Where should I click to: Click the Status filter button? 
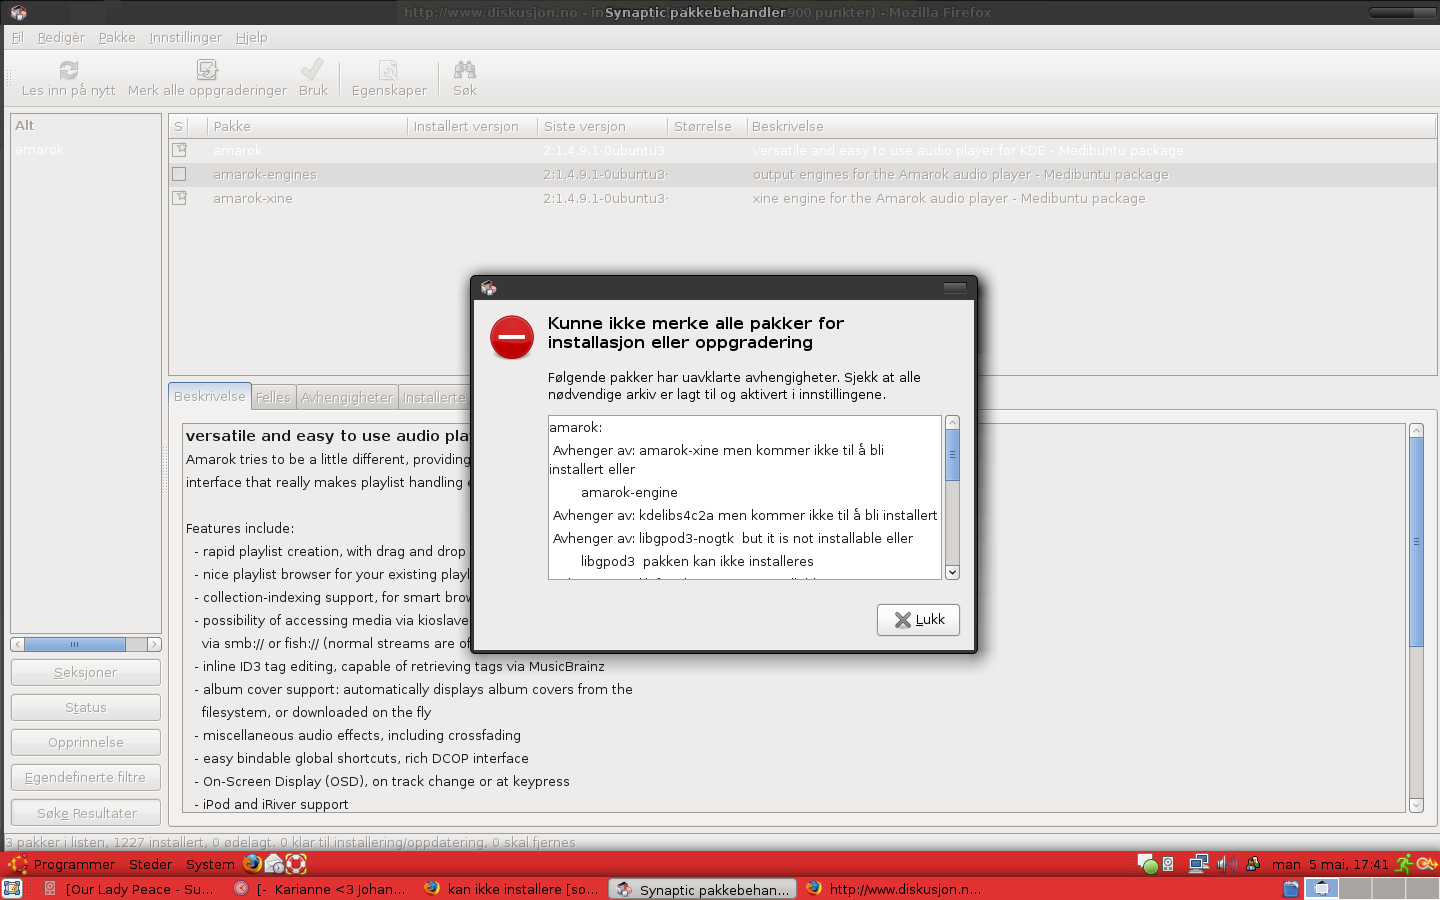pyautogui.click(x=86, y=708)
